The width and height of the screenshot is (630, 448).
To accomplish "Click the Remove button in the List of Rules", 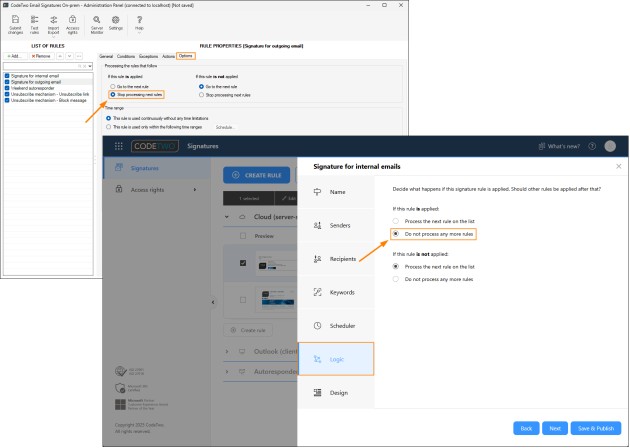I will 42,56.
